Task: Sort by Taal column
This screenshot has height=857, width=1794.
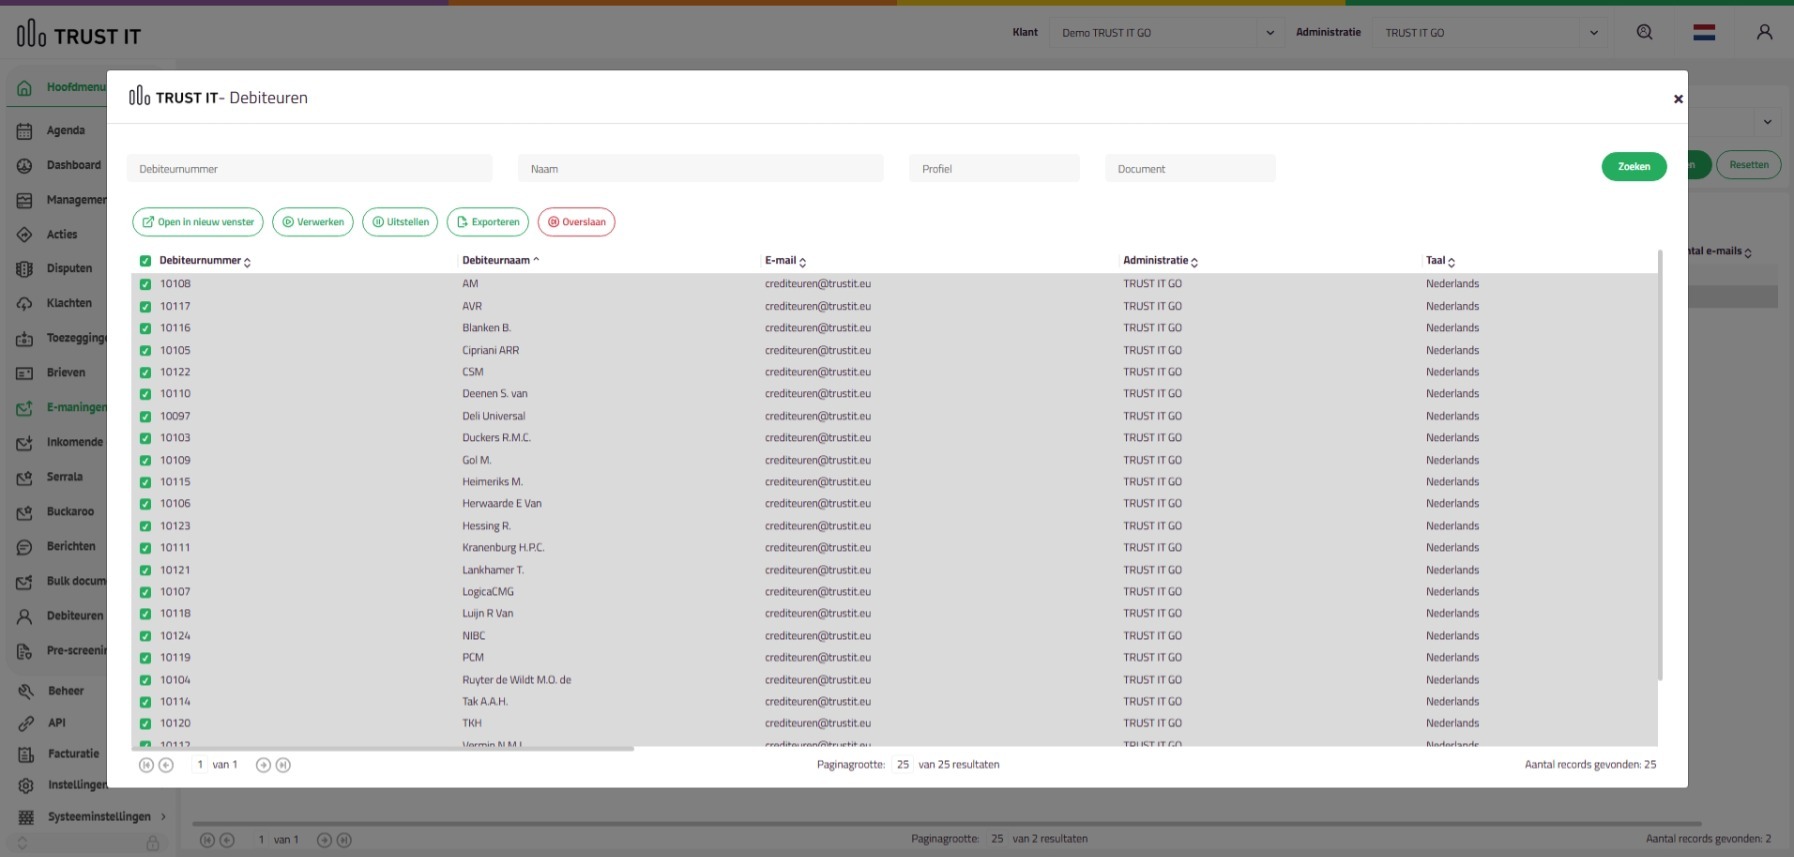Action: (x=1440, y=261)
